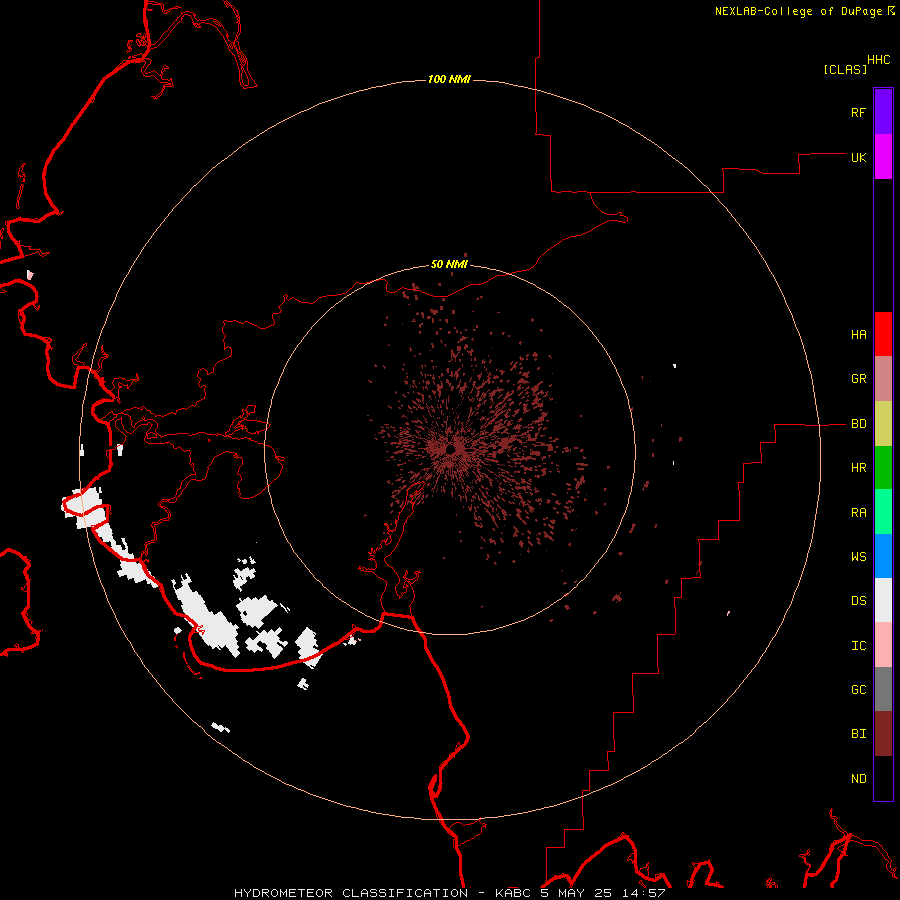This screenshot has width=900, height=900.
Task: Click the 5 MAY 25 date text
Action: coord(576,893)
